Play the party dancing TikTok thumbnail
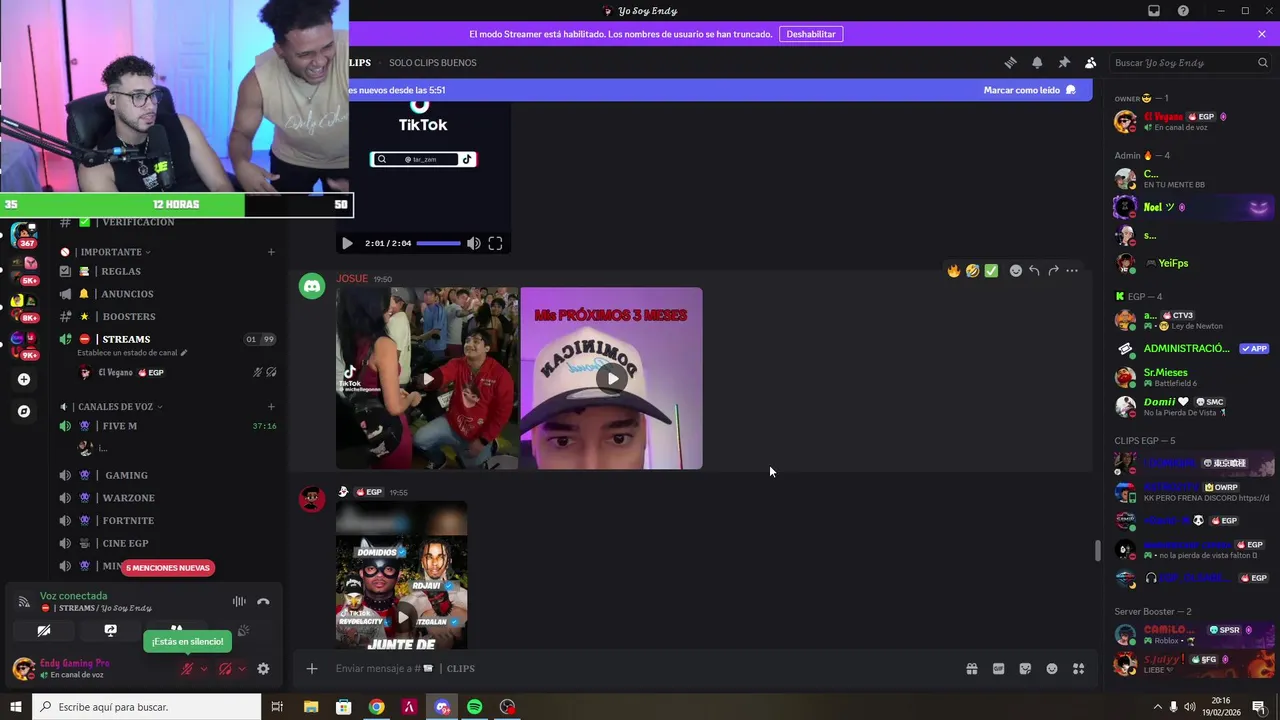Image resolution: width=1280 pixels, height=720 pixels. click(427, 378)
